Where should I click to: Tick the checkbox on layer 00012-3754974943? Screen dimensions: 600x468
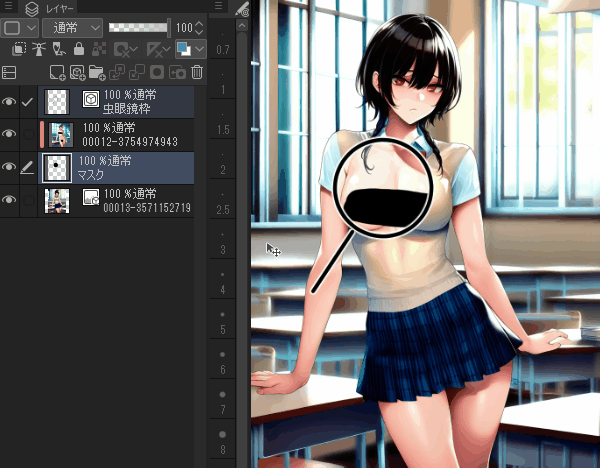tap(28, 134)
